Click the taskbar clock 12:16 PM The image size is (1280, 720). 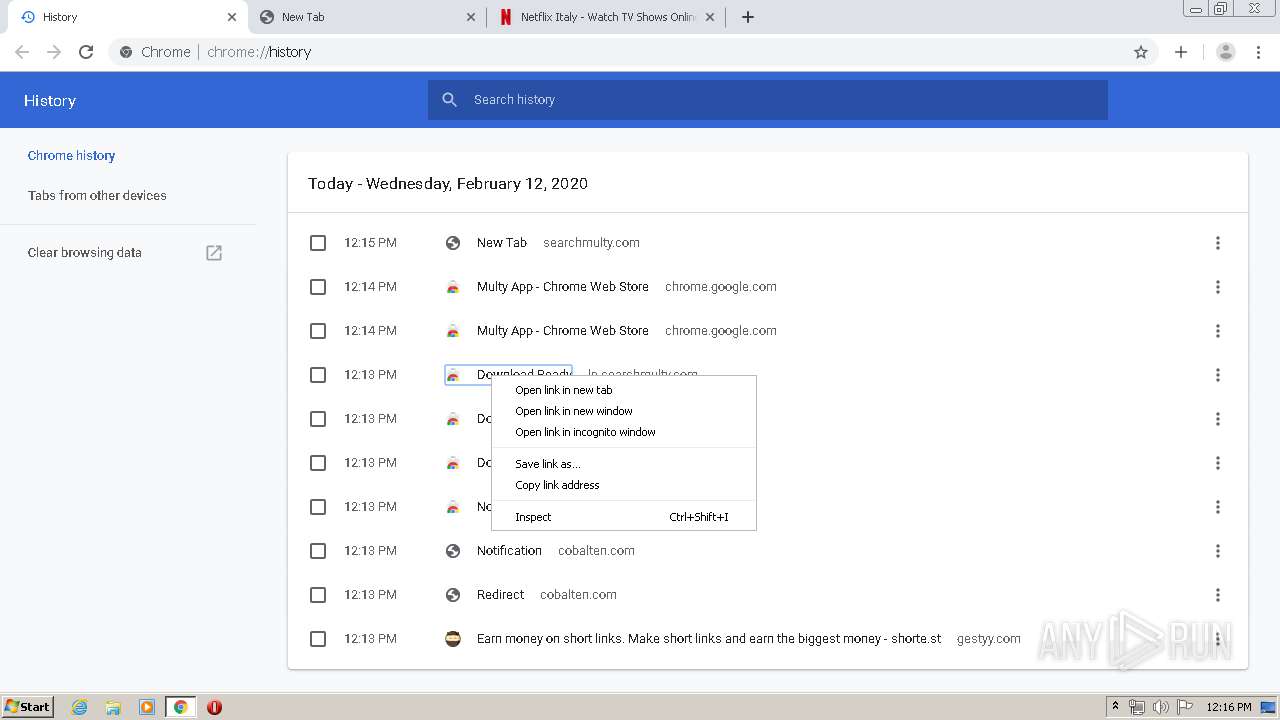(1229, 707)
